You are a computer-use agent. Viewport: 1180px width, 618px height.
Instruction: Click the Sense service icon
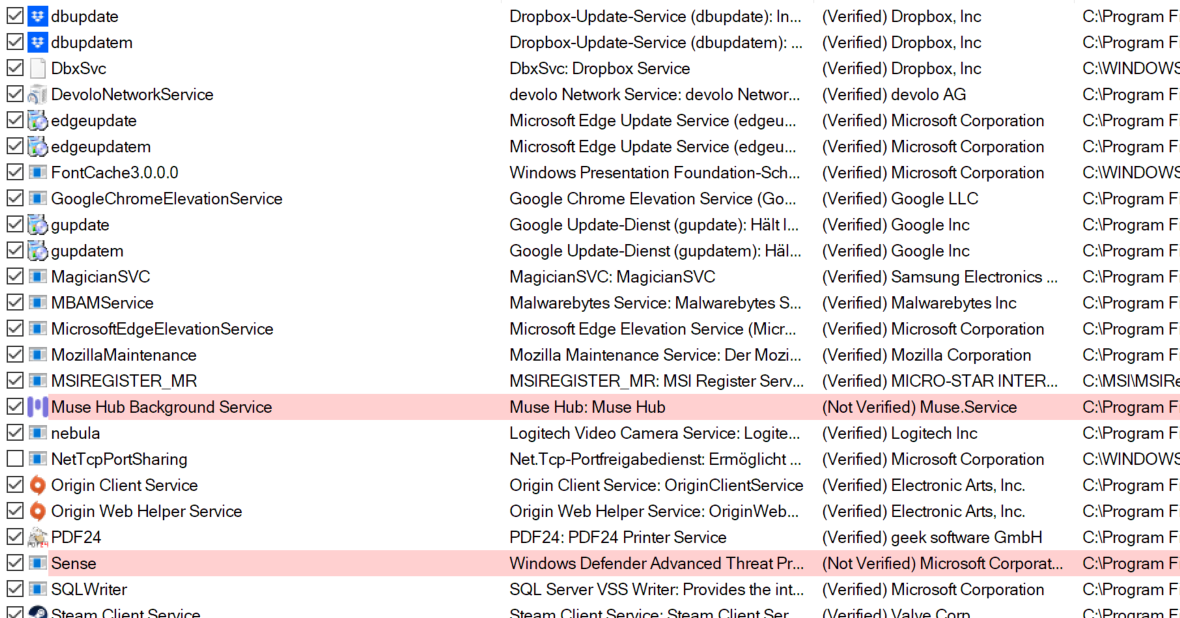[38, 563]
